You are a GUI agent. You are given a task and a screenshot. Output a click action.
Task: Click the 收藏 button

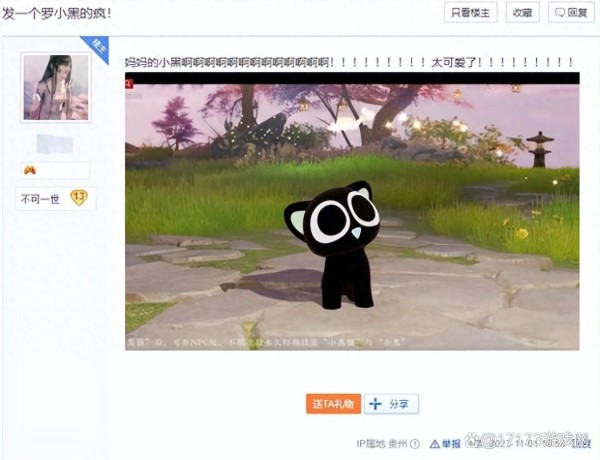tap(522, 13)
